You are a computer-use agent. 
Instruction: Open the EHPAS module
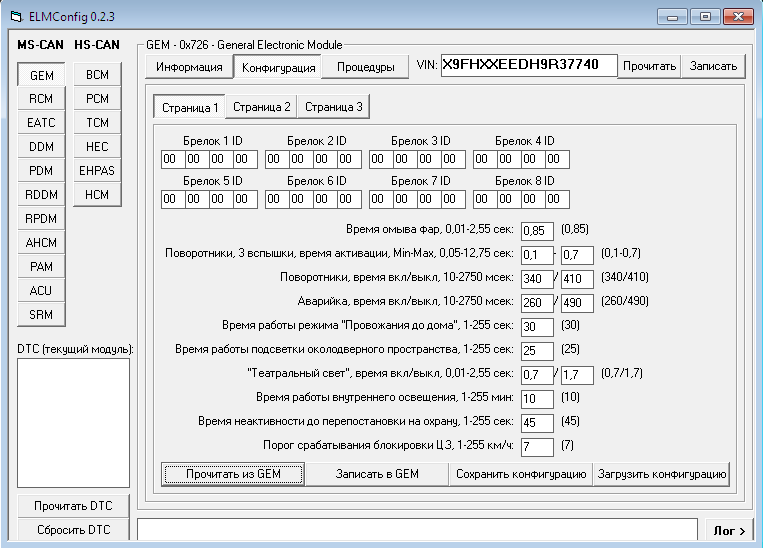click(97, 171)
